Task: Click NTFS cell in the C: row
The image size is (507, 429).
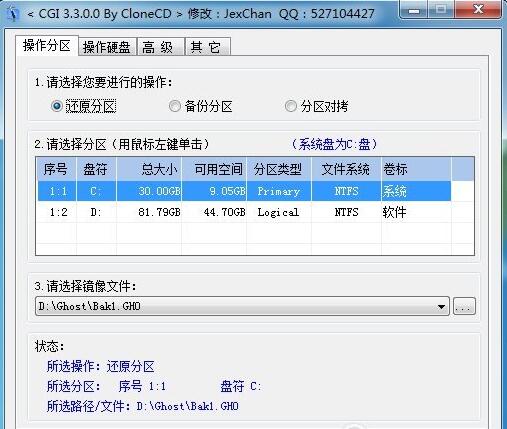Action: [346, 191]
